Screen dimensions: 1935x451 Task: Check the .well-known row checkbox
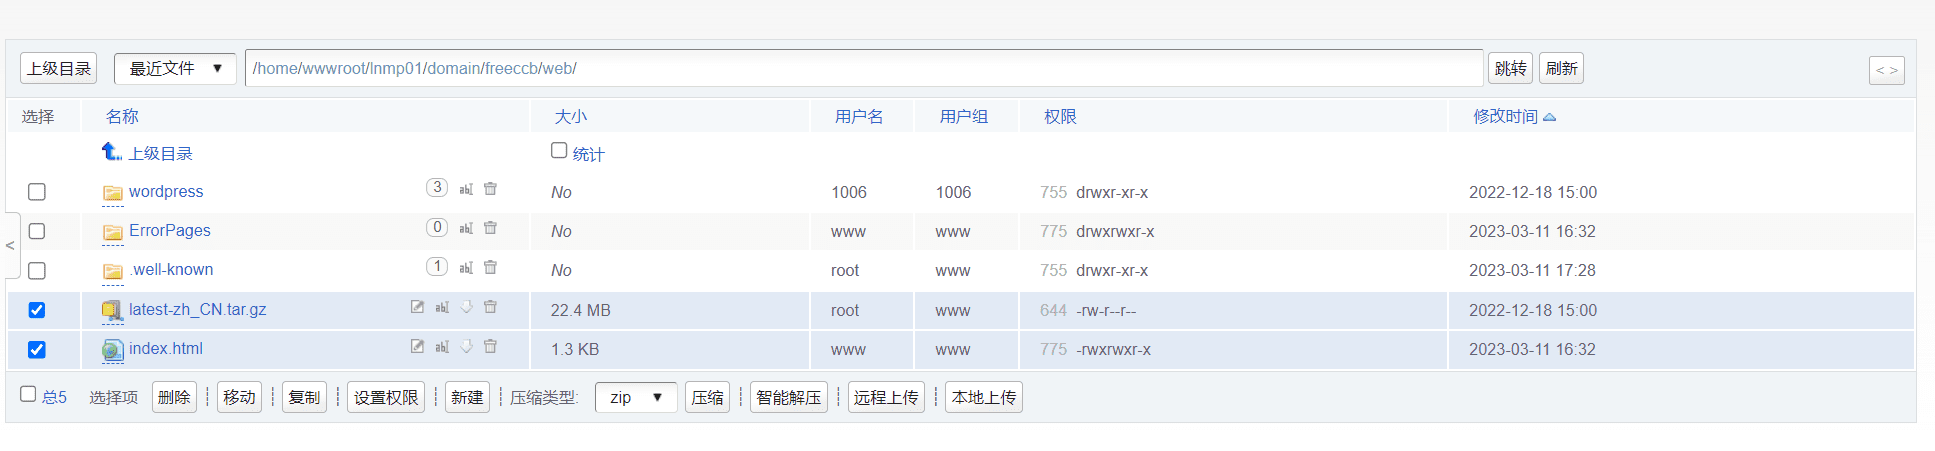pyautogui.click(x=37, y=271)
